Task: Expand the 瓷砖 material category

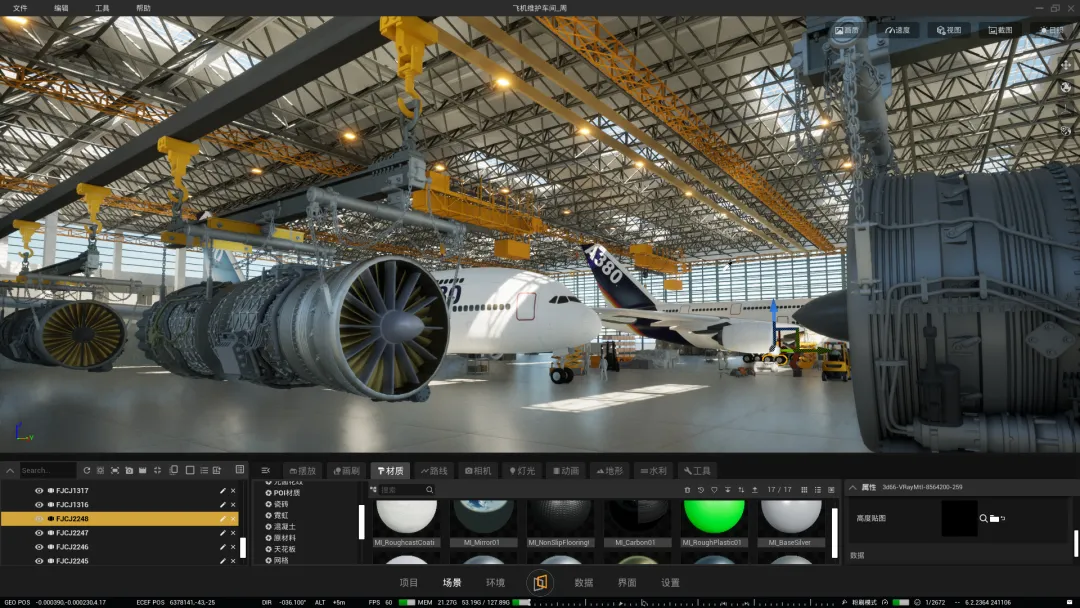Action: [269, 504]
